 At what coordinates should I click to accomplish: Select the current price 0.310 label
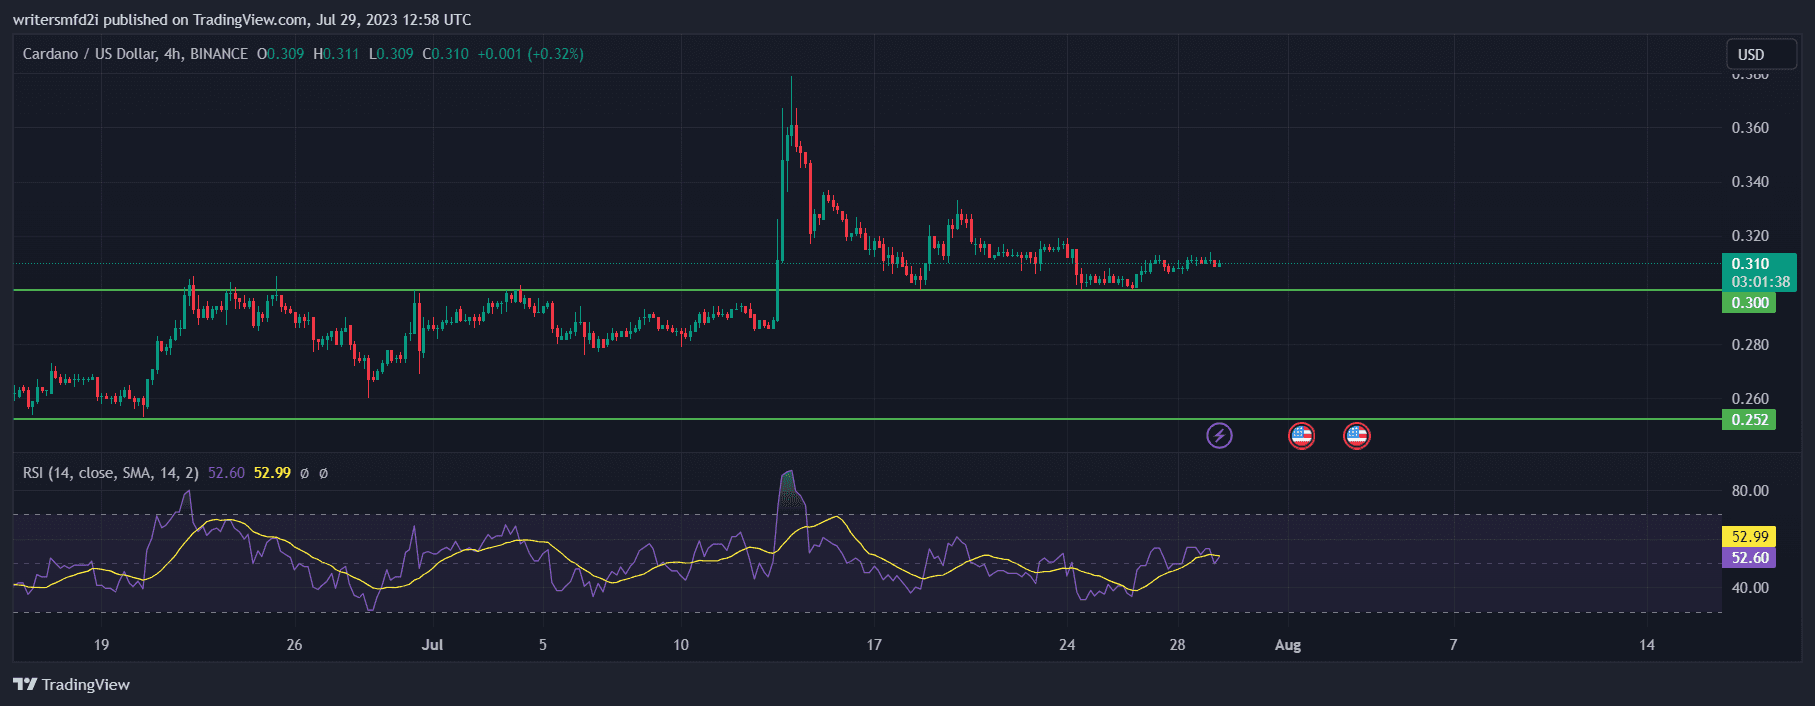coord(1750,264)
